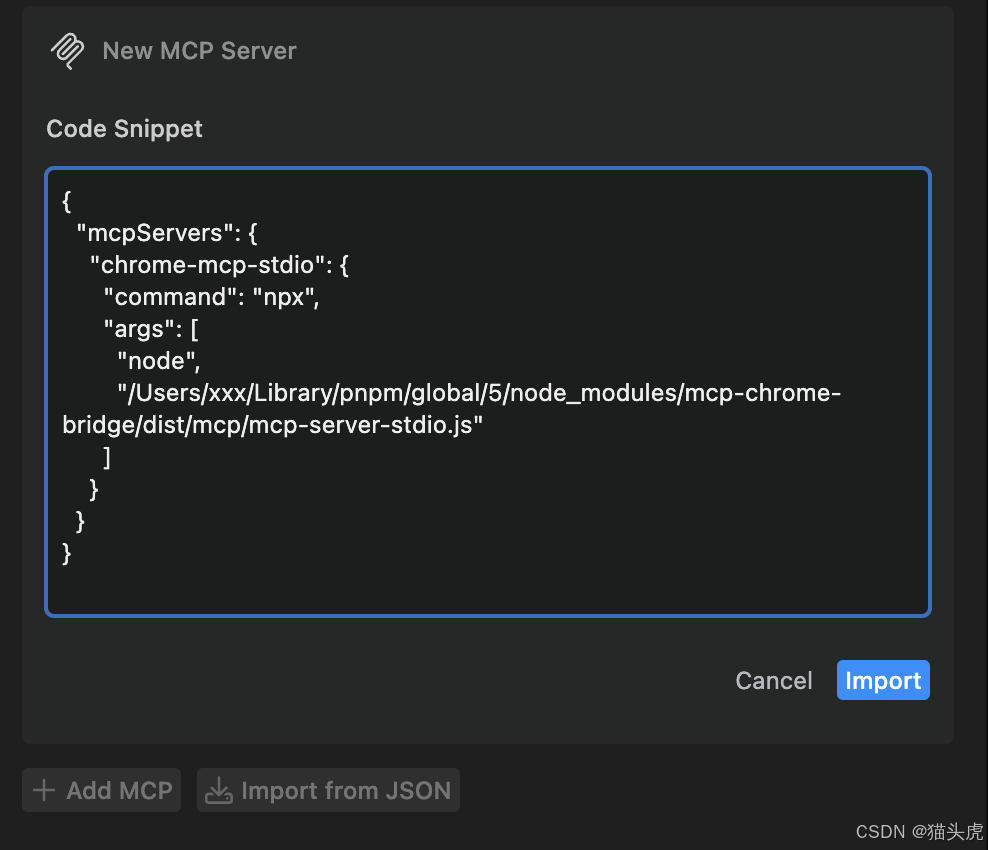
Task: Click the MCP server icon in header
Action: [x=67, y=51]
